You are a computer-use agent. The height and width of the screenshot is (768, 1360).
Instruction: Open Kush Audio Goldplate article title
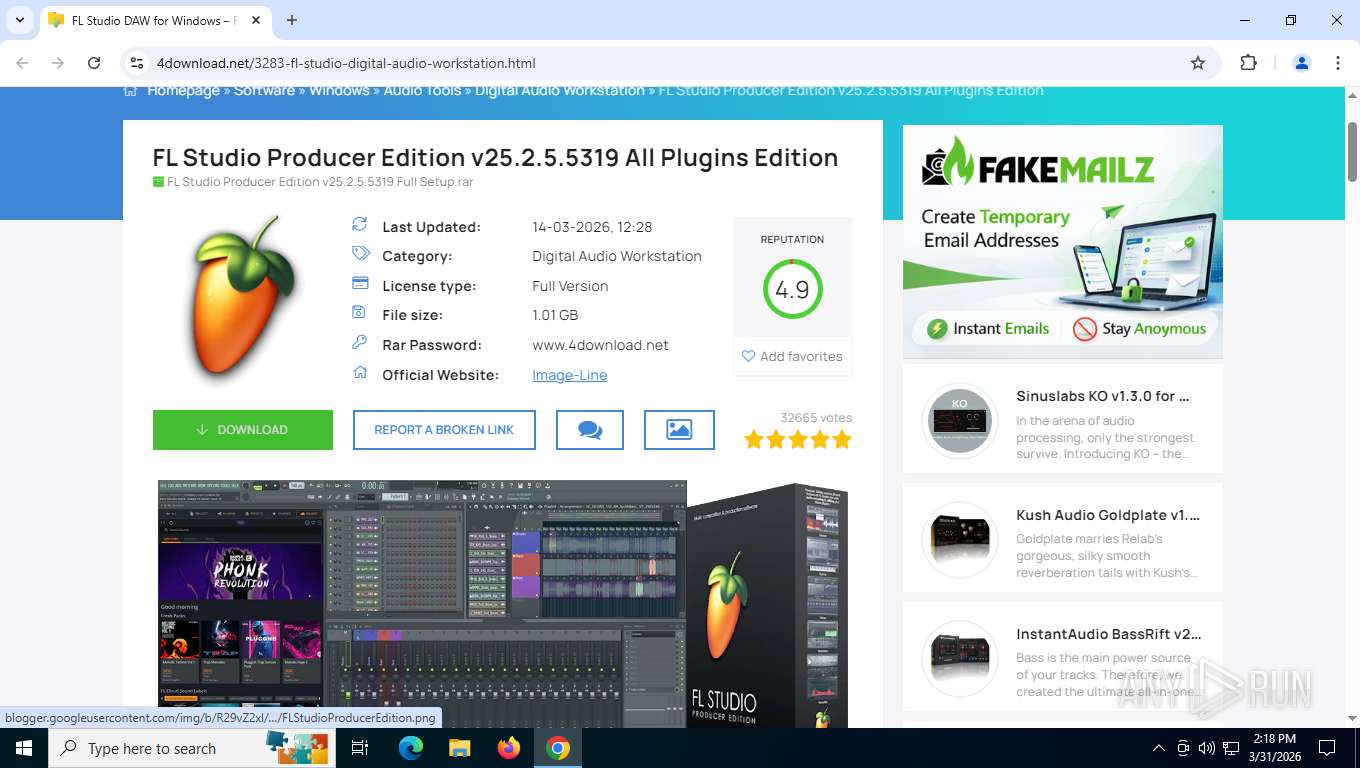pyautogui.click(x=1108, y=515)
